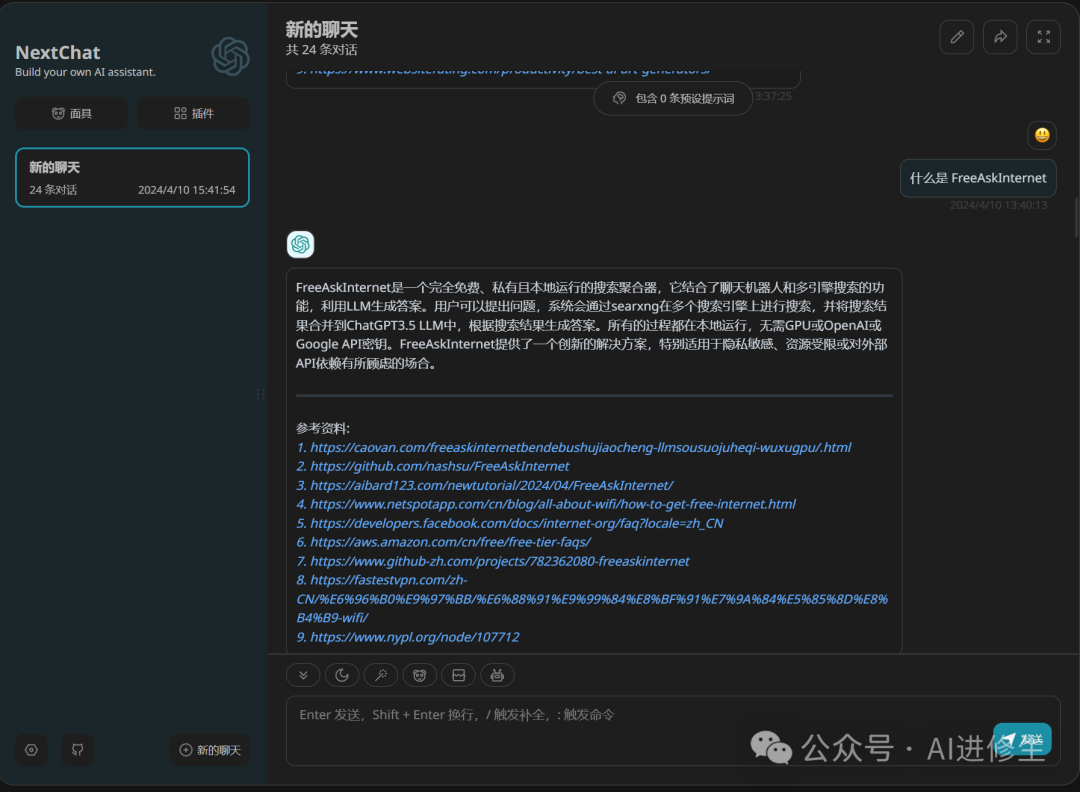This screenshot has width=1080, height=792.
Task: Toggle fullscreen mode in the chat header
Action: pos(1043,37)
